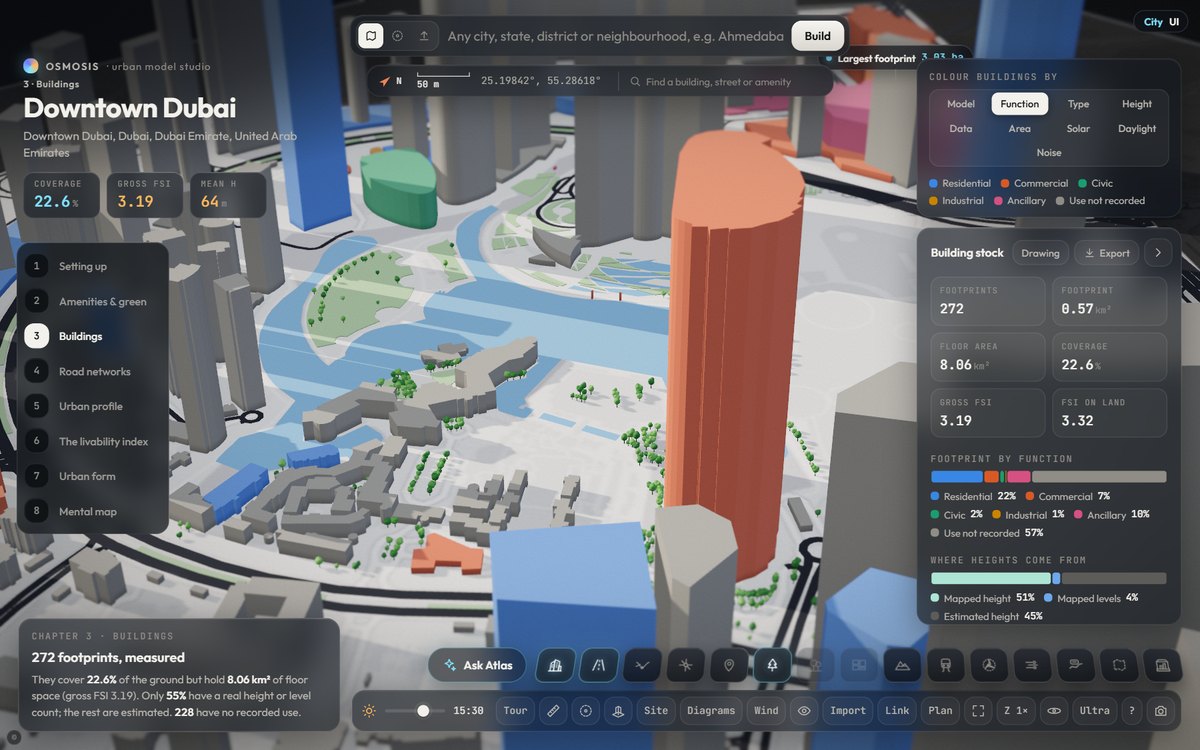Open the Z 1× vertical scale selector
Image resolution: width=1200 pixels, height=750 pixels.
pos(1015,711)
